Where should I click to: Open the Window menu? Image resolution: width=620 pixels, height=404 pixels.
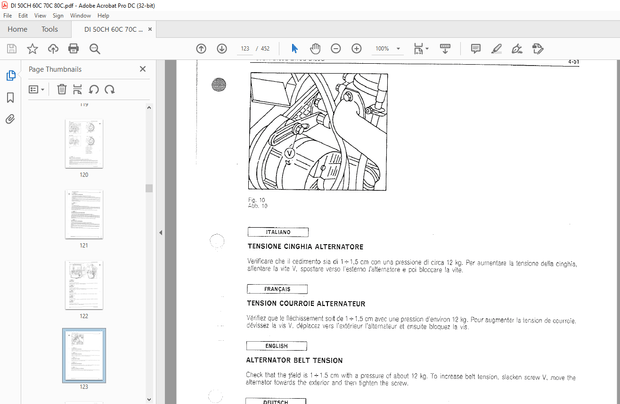click(x=80, y=16)
